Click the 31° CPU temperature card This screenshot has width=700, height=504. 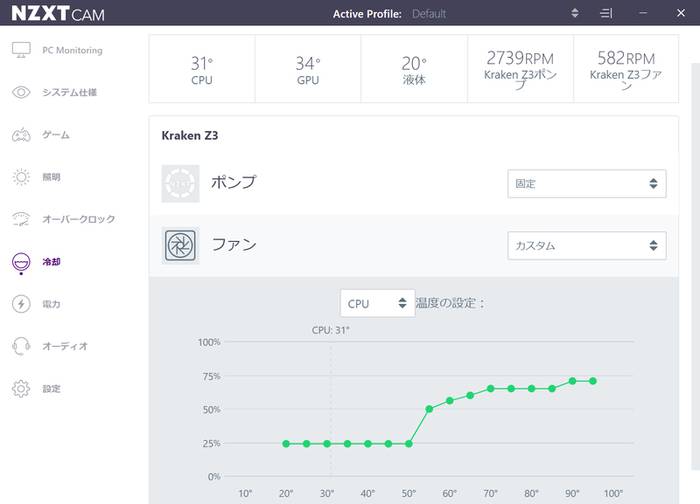202,69
